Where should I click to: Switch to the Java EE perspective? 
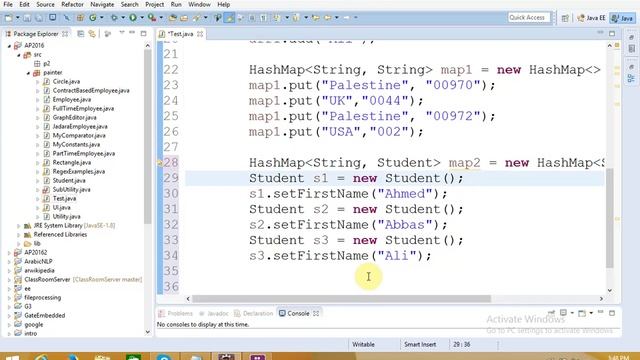pos(591,18)
